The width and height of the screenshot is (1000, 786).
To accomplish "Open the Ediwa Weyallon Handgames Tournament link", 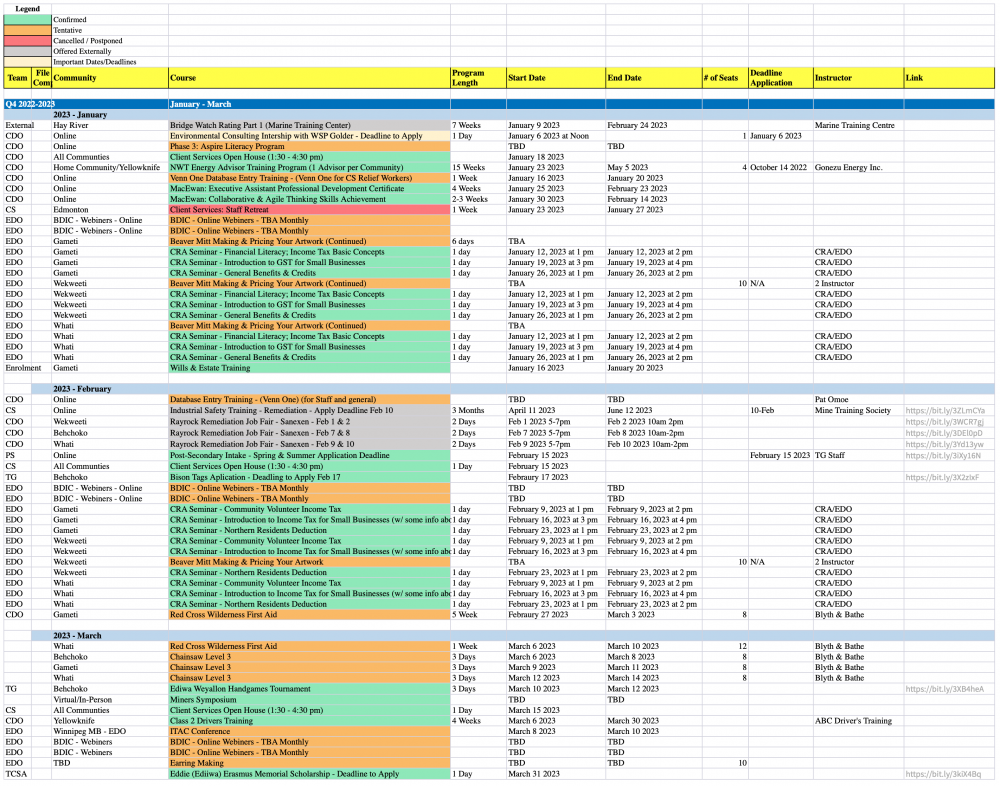I will (x=944, y=689).
